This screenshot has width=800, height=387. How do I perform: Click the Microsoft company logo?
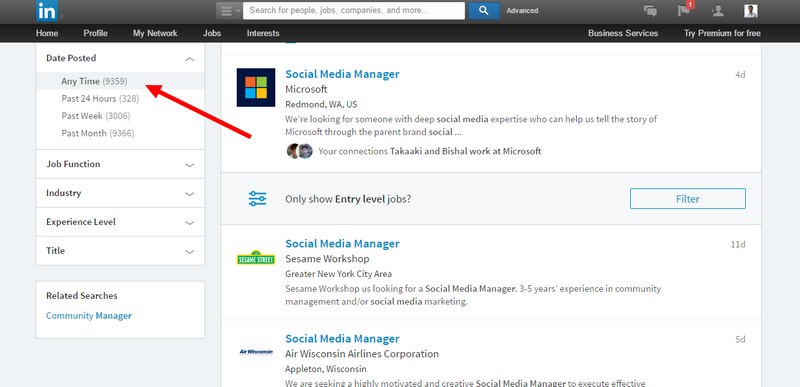pos(256,87)
